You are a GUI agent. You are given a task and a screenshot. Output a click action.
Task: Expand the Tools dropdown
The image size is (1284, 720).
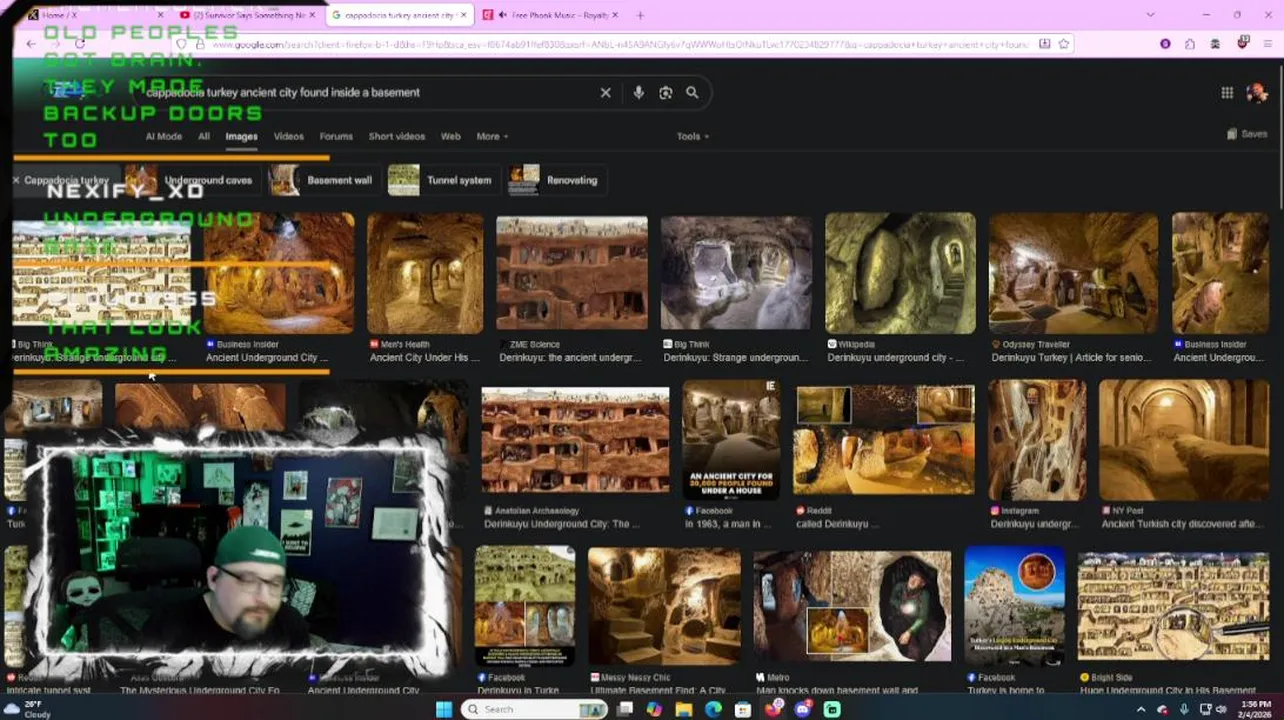693,136
